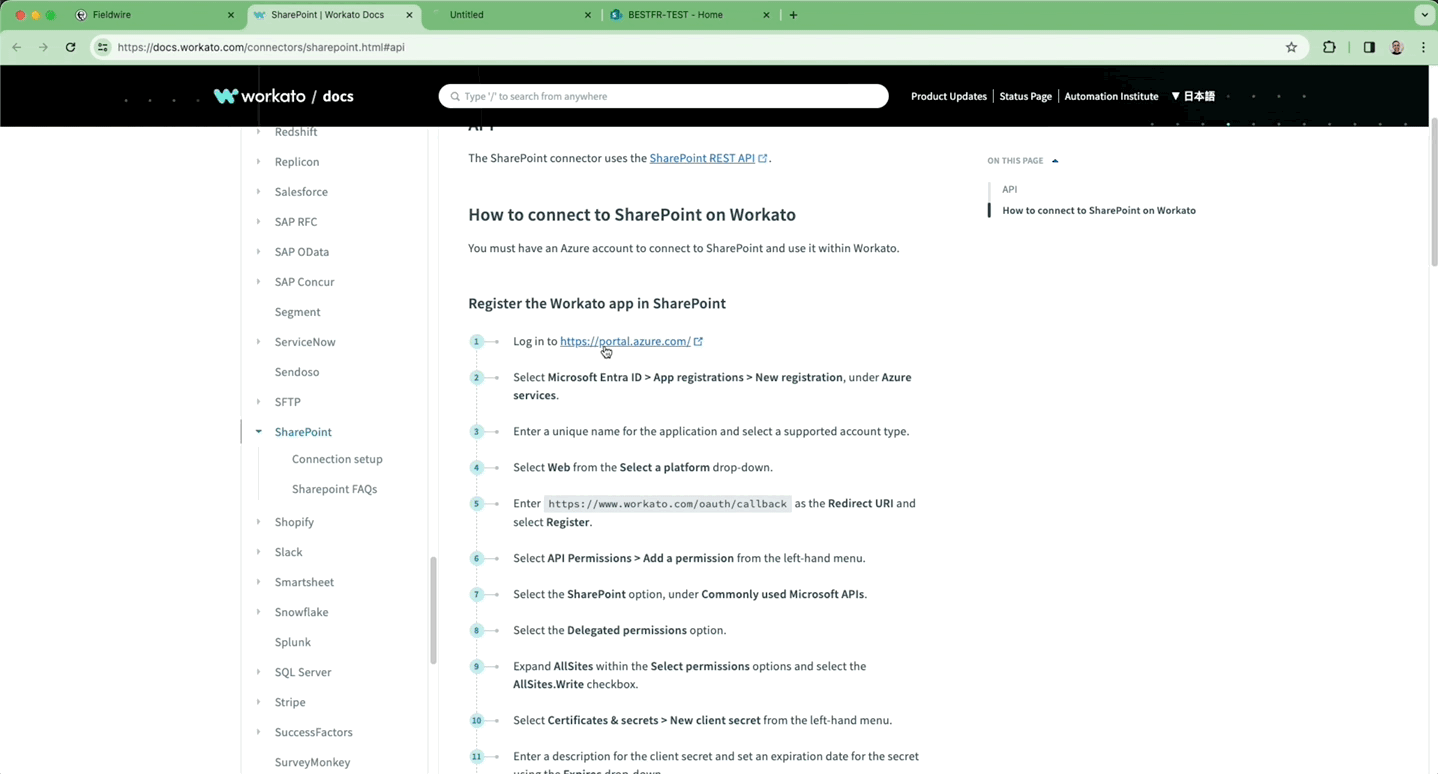Open the browser extensions puzzle icon
The image size is (1438, 774).
pyautogui.click(x=1329, y=47)
